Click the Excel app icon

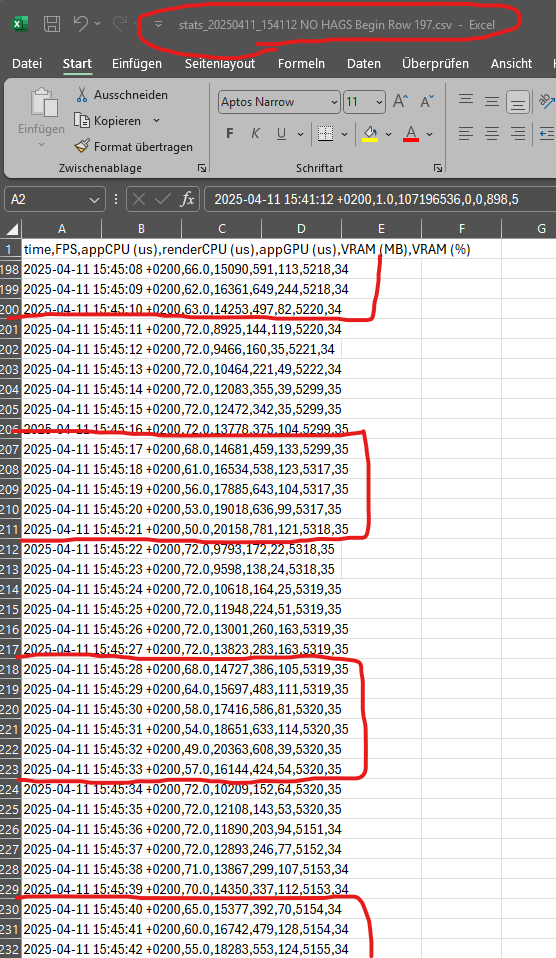20,24
